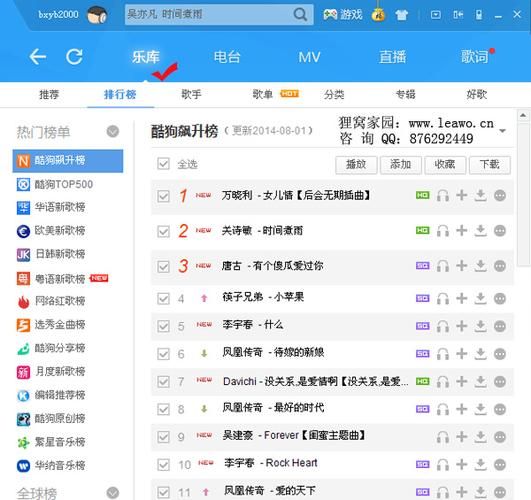Toggle the 全选 select-all checkbox
Viewport: 531px width, 500px height.
[x=163, y=164]
